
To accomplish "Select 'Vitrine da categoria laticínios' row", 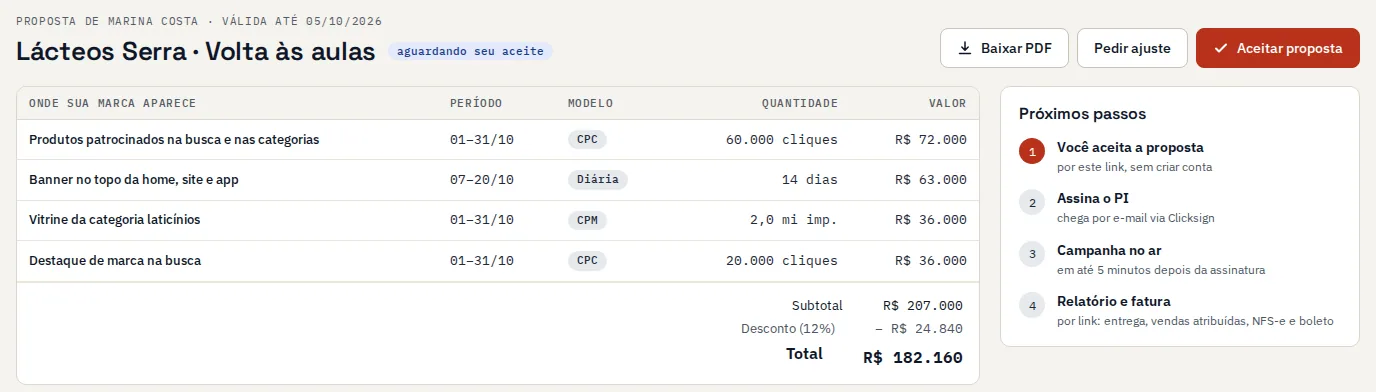I will (x=498, y=220).
